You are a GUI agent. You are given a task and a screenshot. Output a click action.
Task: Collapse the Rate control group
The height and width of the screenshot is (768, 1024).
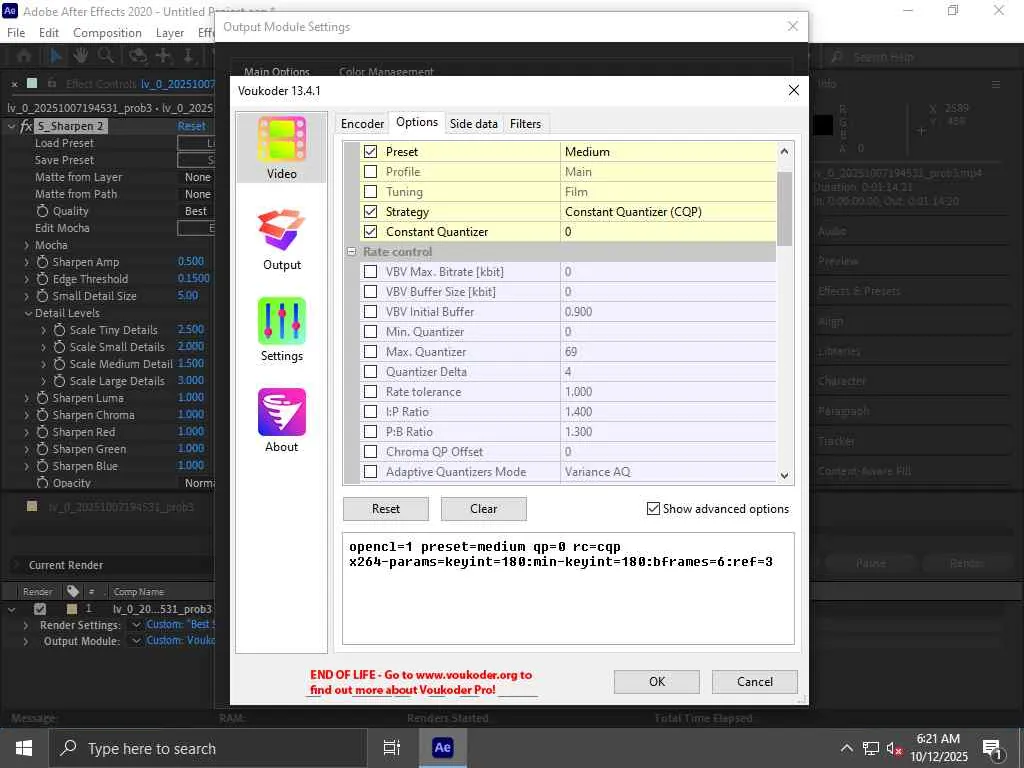click(351, 251)
